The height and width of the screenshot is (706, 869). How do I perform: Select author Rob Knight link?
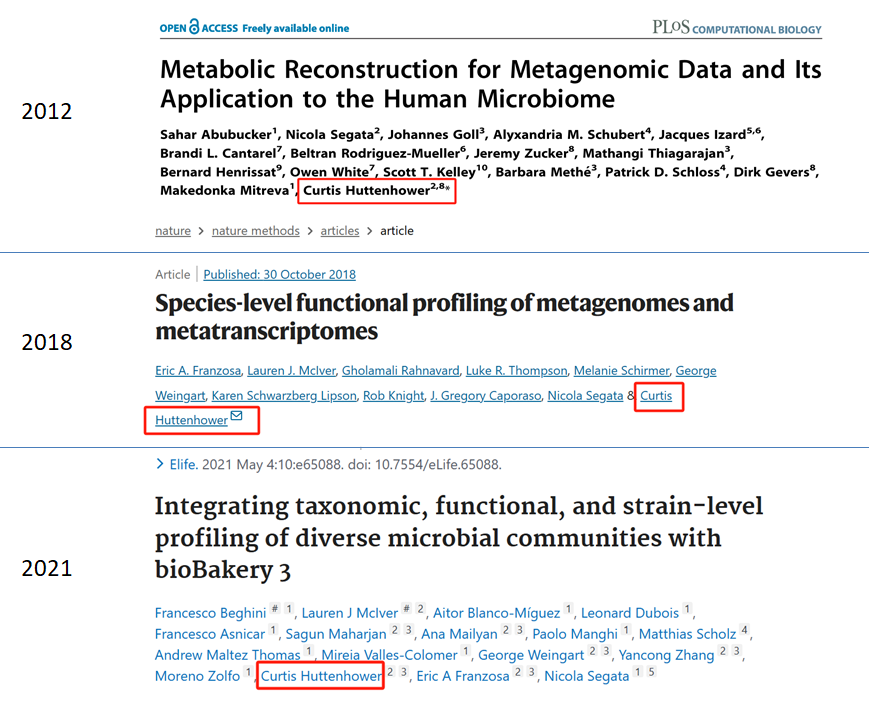pos(393,396)
